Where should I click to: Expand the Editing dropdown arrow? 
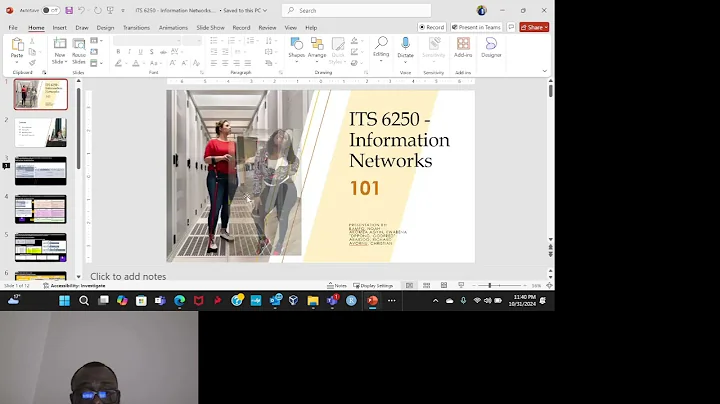[381, 61]
